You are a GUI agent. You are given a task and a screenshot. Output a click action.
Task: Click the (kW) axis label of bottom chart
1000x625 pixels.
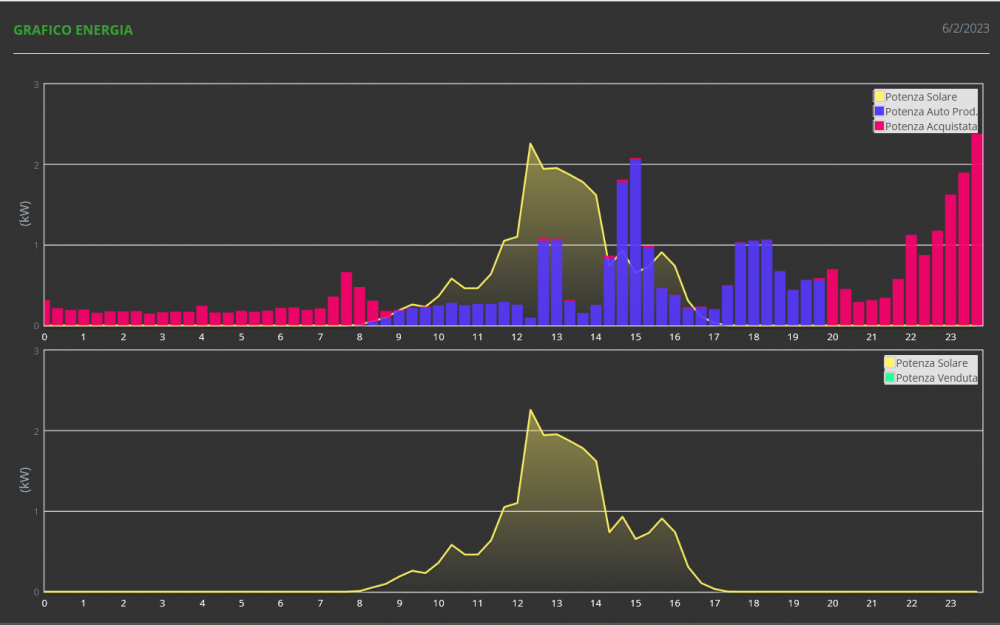coord(25,479)
